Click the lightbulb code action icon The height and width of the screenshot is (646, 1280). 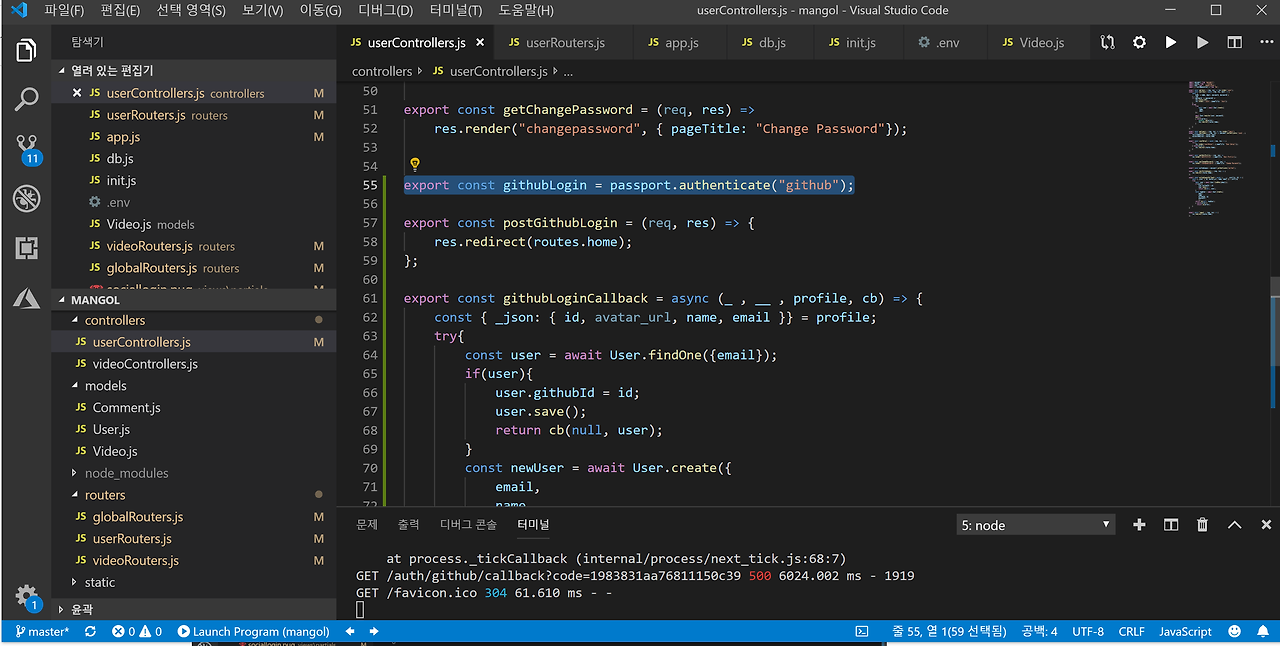[414, 165]
